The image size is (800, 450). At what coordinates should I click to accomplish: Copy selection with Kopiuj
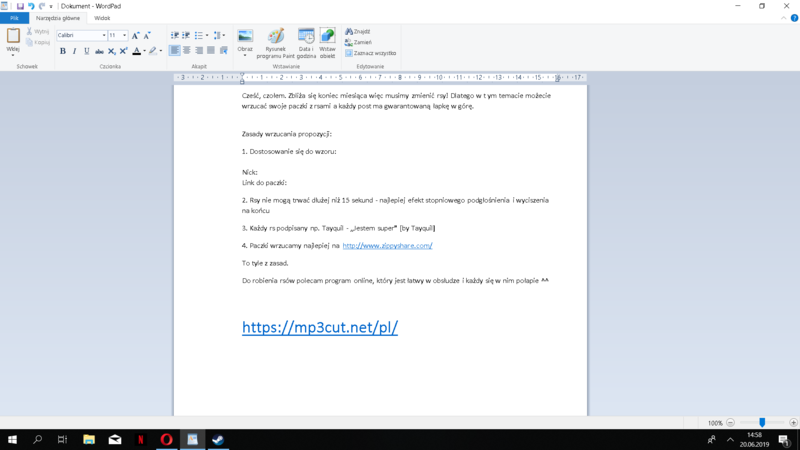[x=38, y=42]
